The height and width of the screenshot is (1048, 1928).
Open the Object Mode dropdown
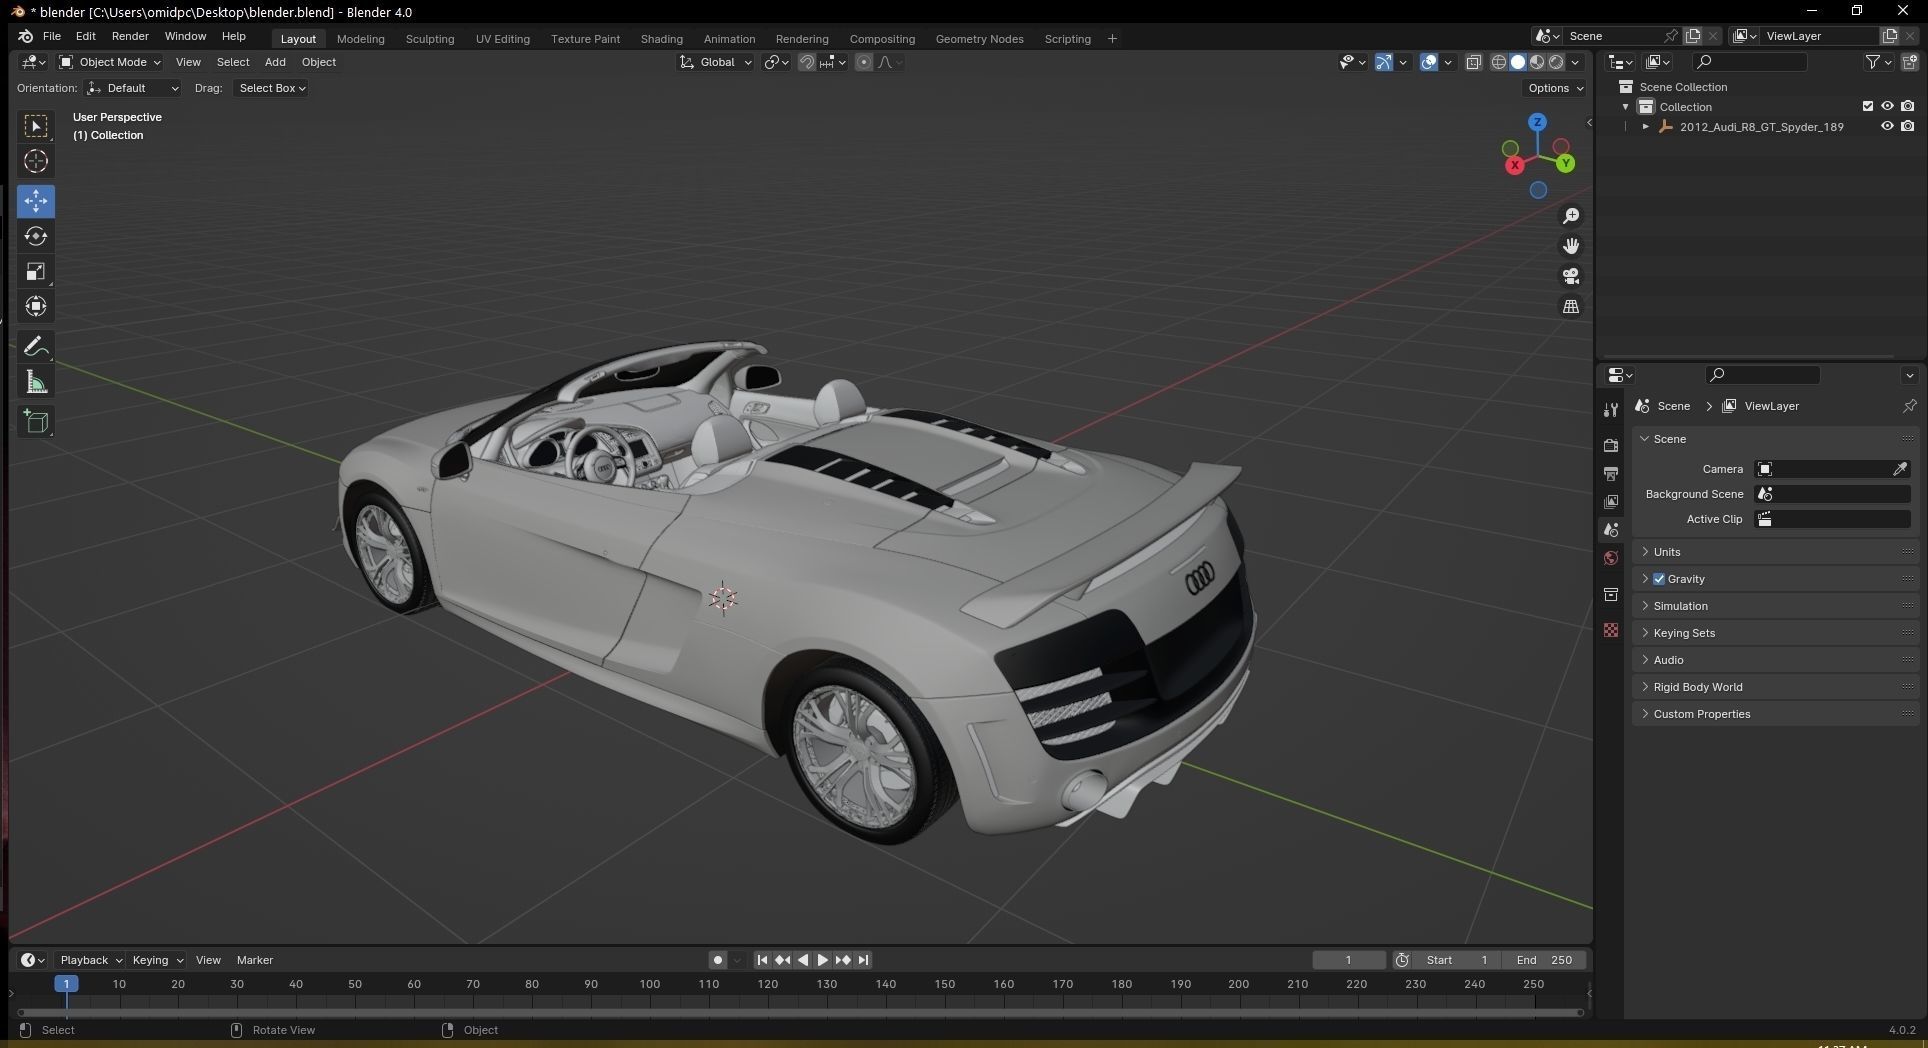point(109,62)
